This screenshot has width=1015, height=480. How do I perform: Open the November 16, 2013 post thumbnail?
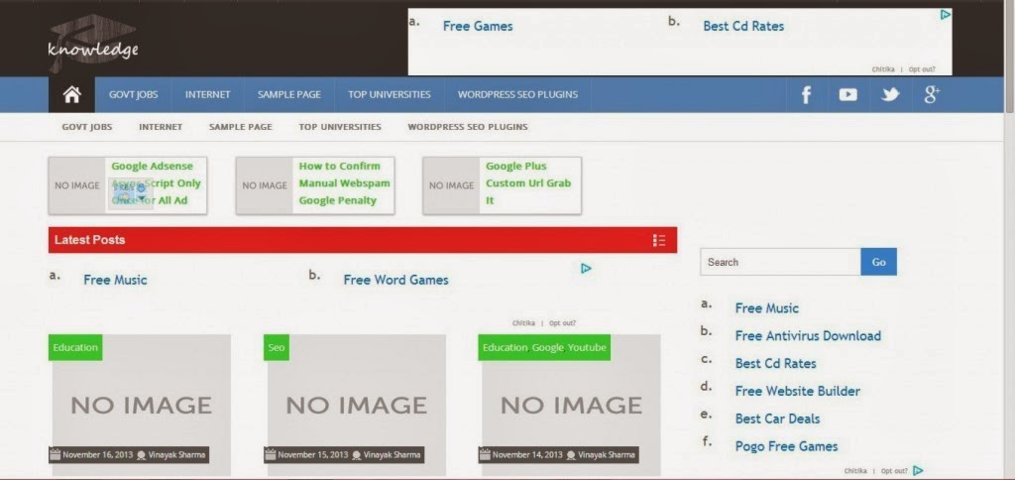click(141, 405)
